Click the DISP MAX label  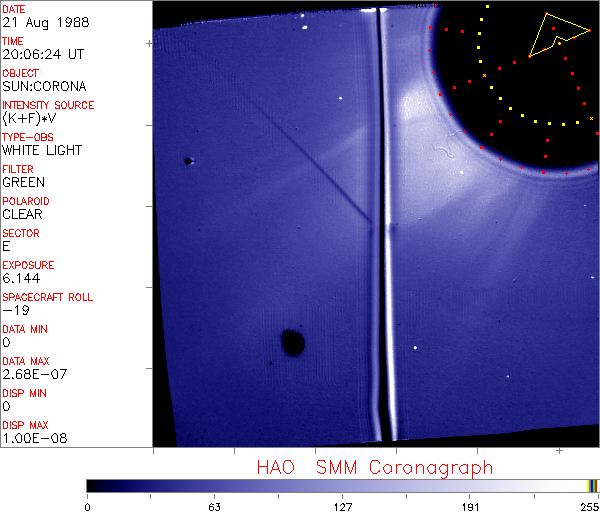(x=25, y=425)
